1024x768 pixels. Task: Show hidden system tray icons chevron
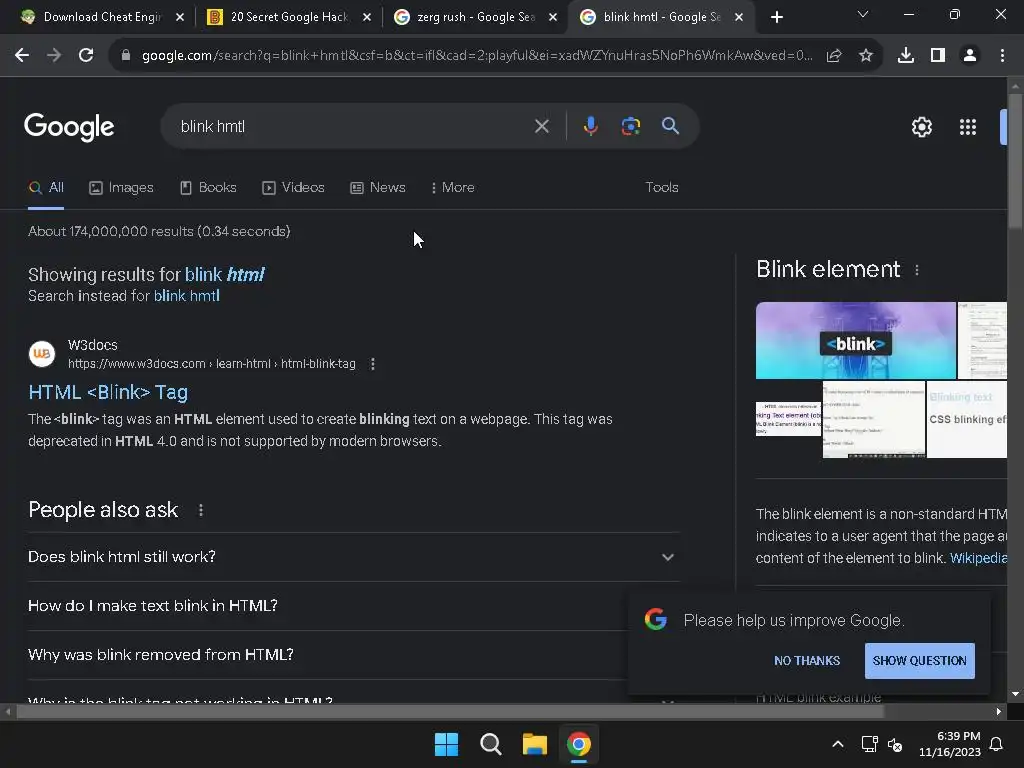click(837, 744)
